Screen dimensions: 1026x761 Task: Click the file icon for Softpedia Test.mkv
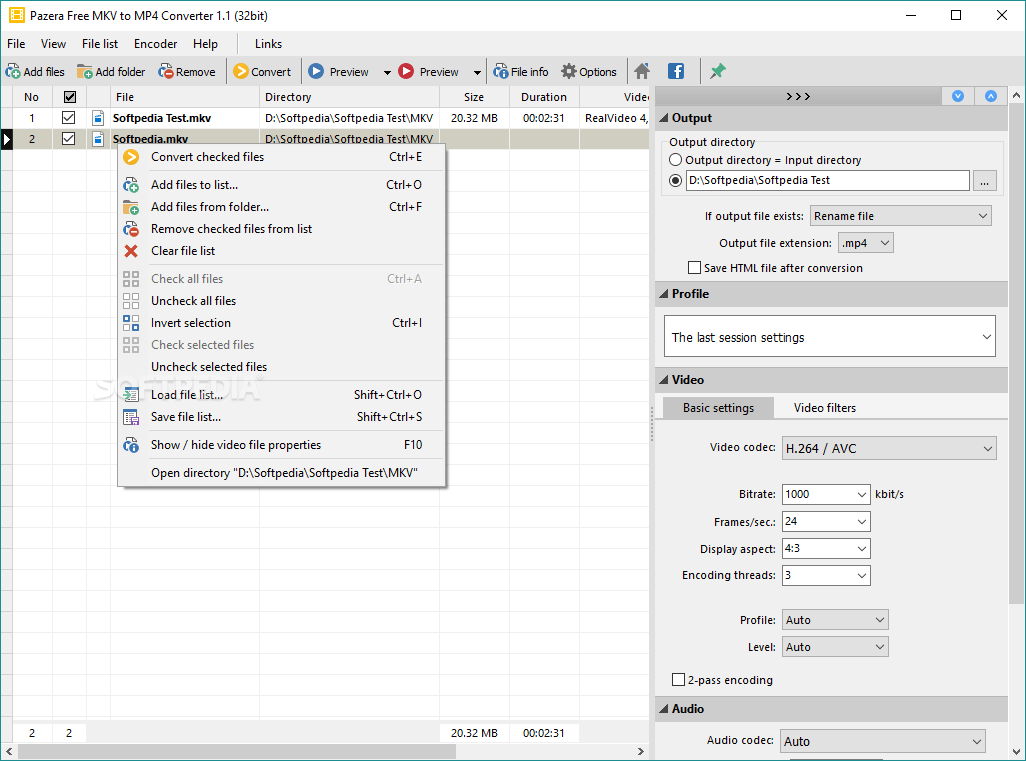(98, 118)
